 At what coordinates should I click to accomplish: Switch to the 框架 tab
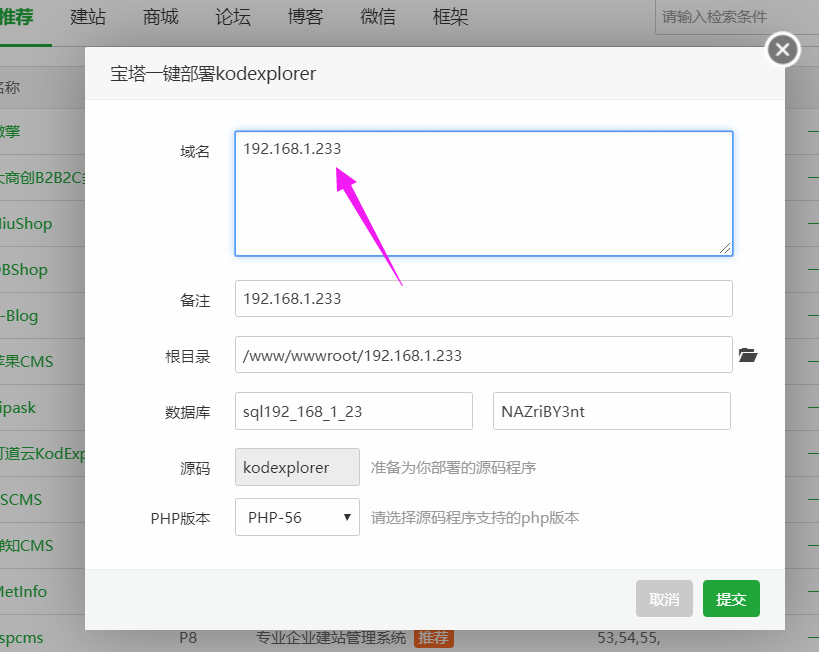click(450, 17)
